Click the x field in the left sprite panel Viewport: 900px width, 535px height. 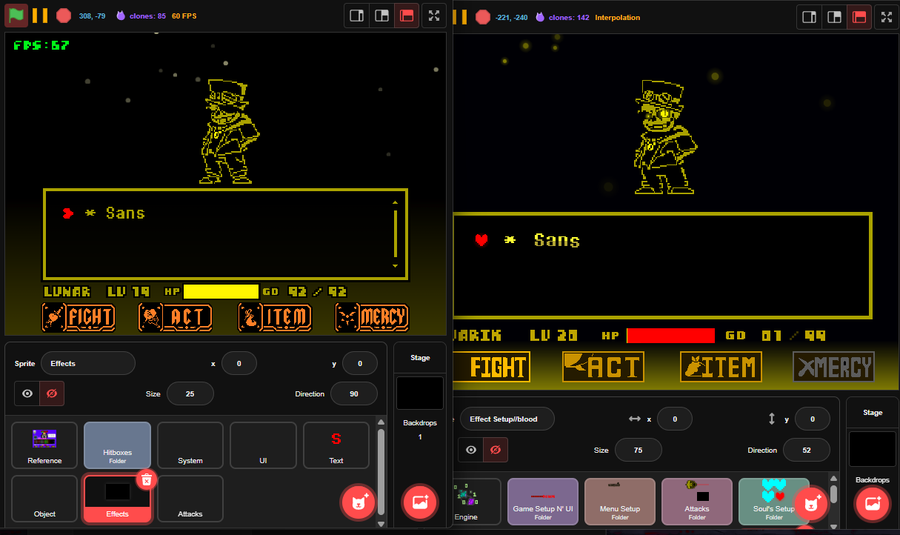[x=239, y=363]
